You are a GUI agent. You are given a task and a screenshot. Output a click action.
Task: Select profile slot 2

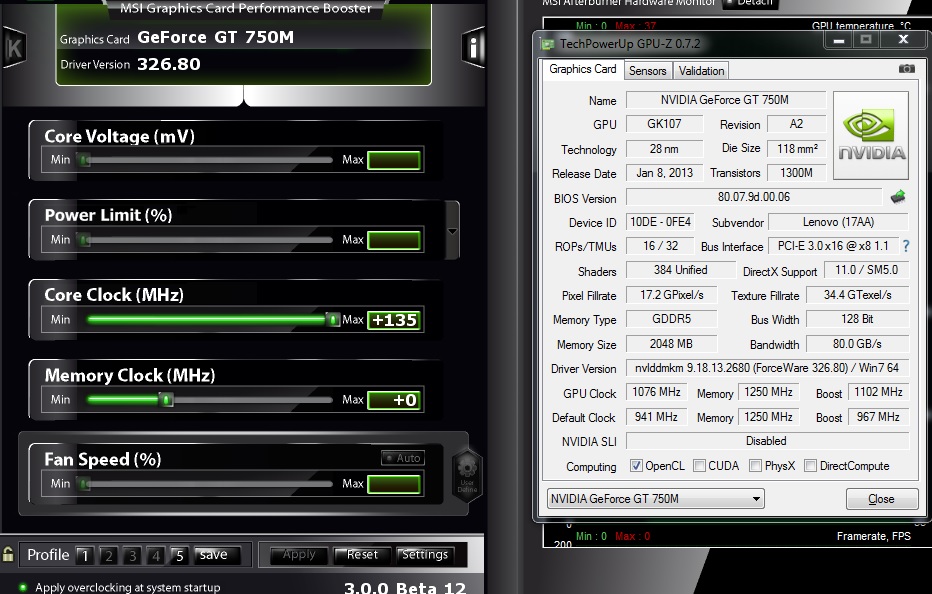click(109, 555)
